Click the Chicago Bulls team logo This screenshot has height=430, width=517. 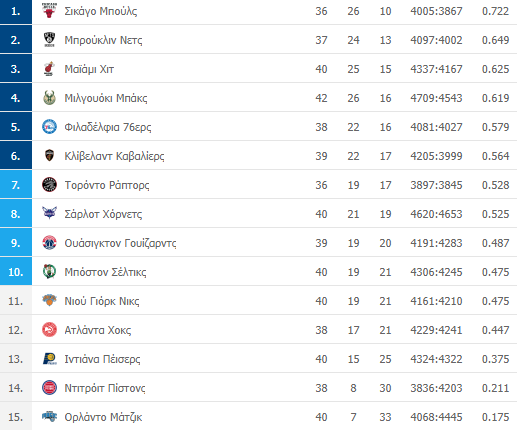(49, 10)
